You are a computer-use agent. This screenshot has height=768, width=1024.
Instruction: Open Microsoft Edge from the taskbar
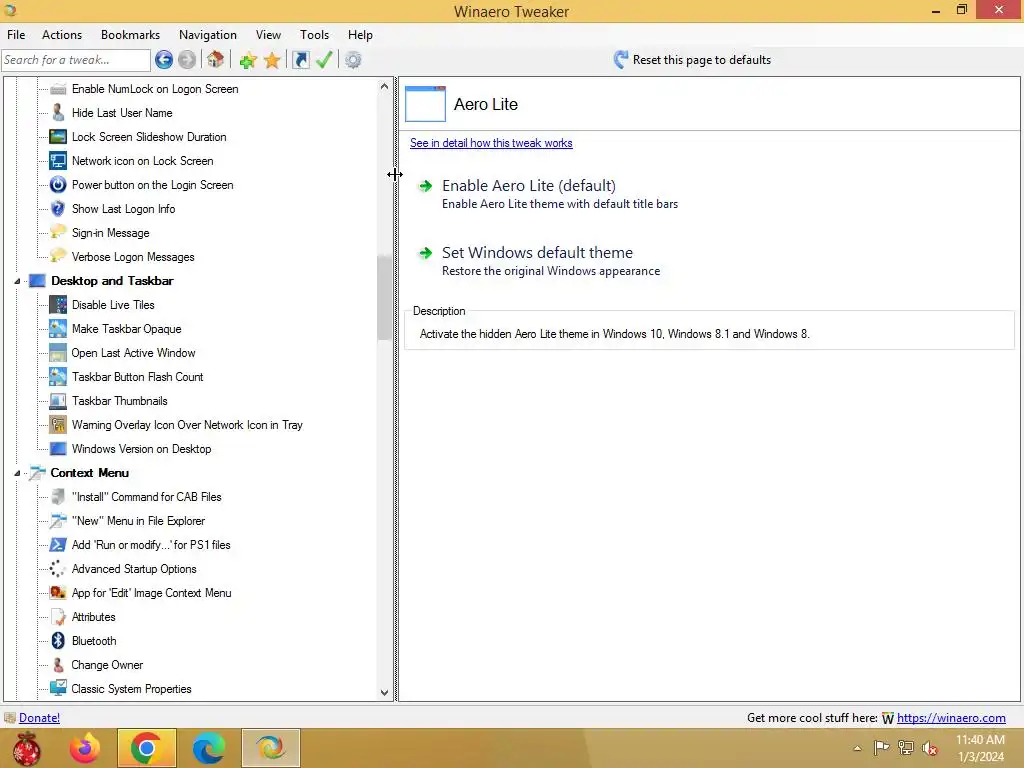[208, 748]
